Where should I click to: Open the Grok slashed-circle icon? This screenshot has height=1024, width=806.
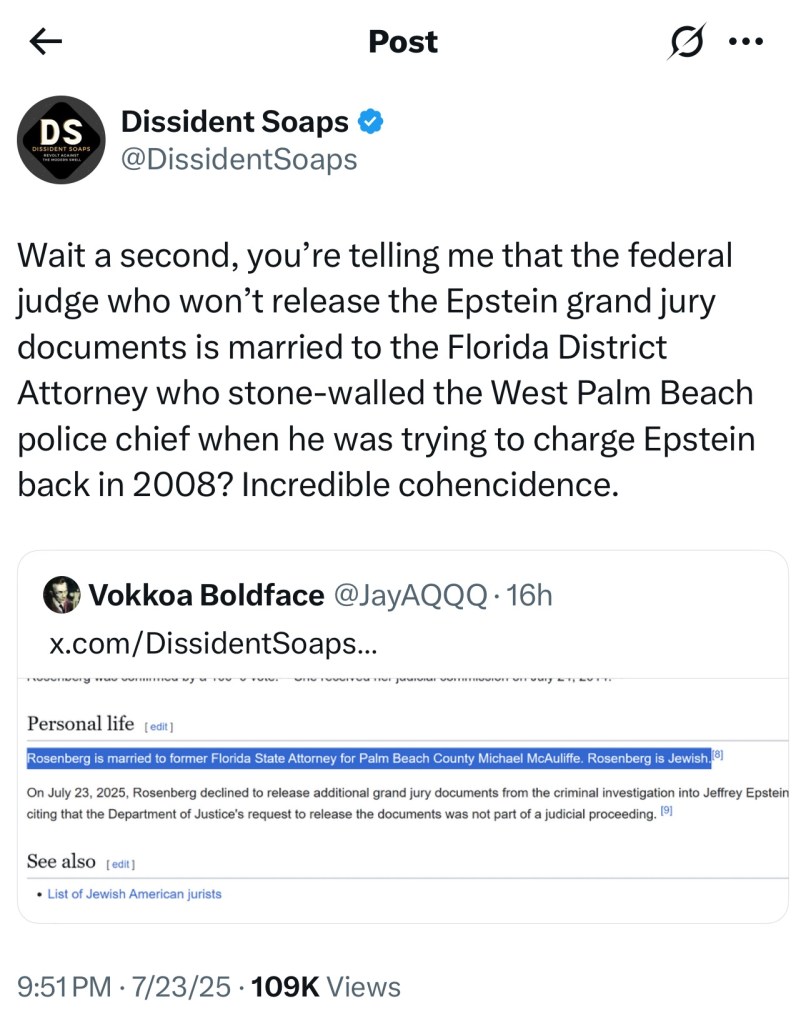pyautogui.click(x=688, y=41)
